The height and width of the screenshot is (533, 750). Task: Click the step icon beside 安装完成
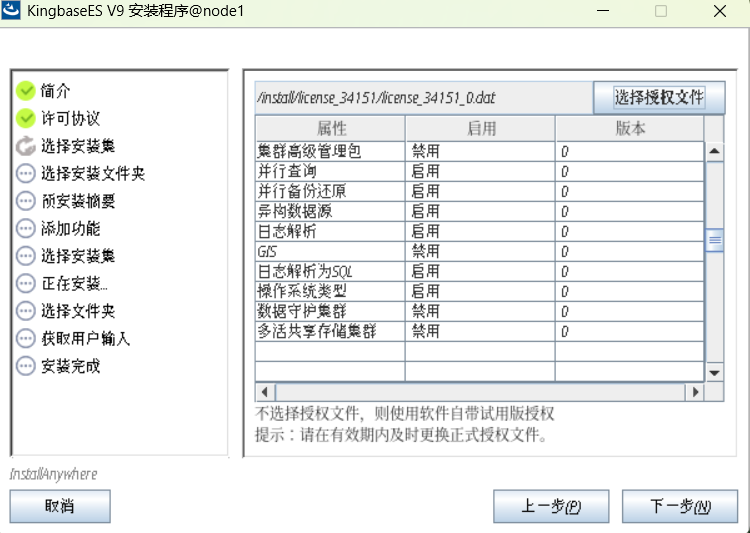26,366
